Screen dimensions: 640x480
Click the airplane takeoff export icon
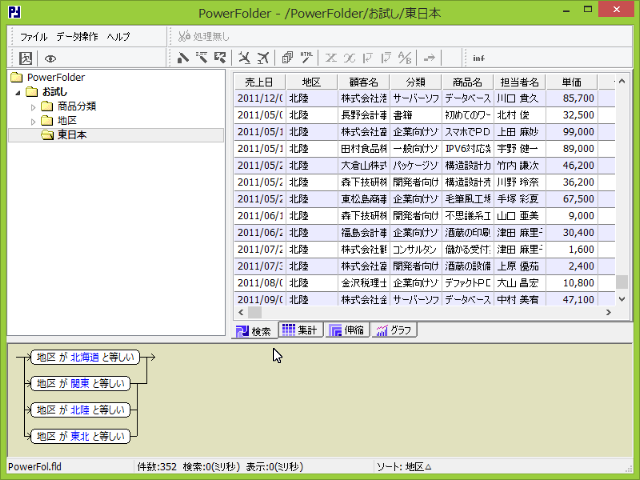pos(263,58)
